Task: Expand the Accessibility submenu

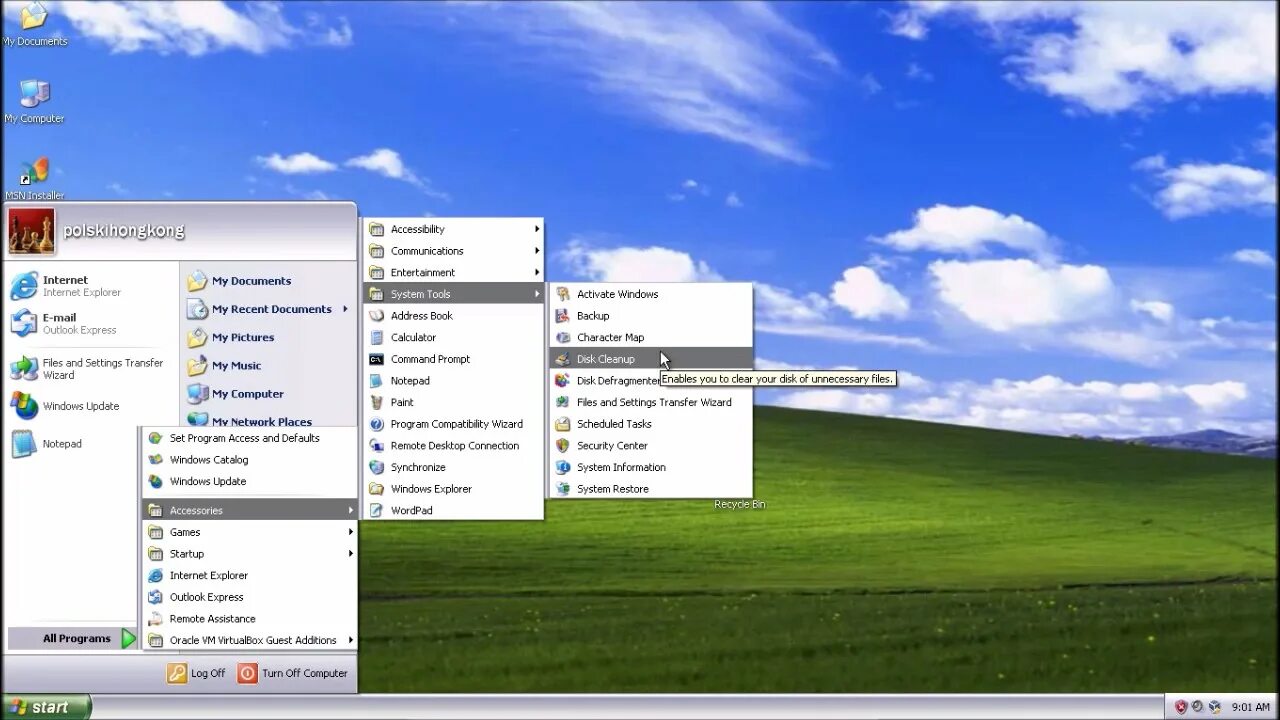Action: [x=454, y=229]
